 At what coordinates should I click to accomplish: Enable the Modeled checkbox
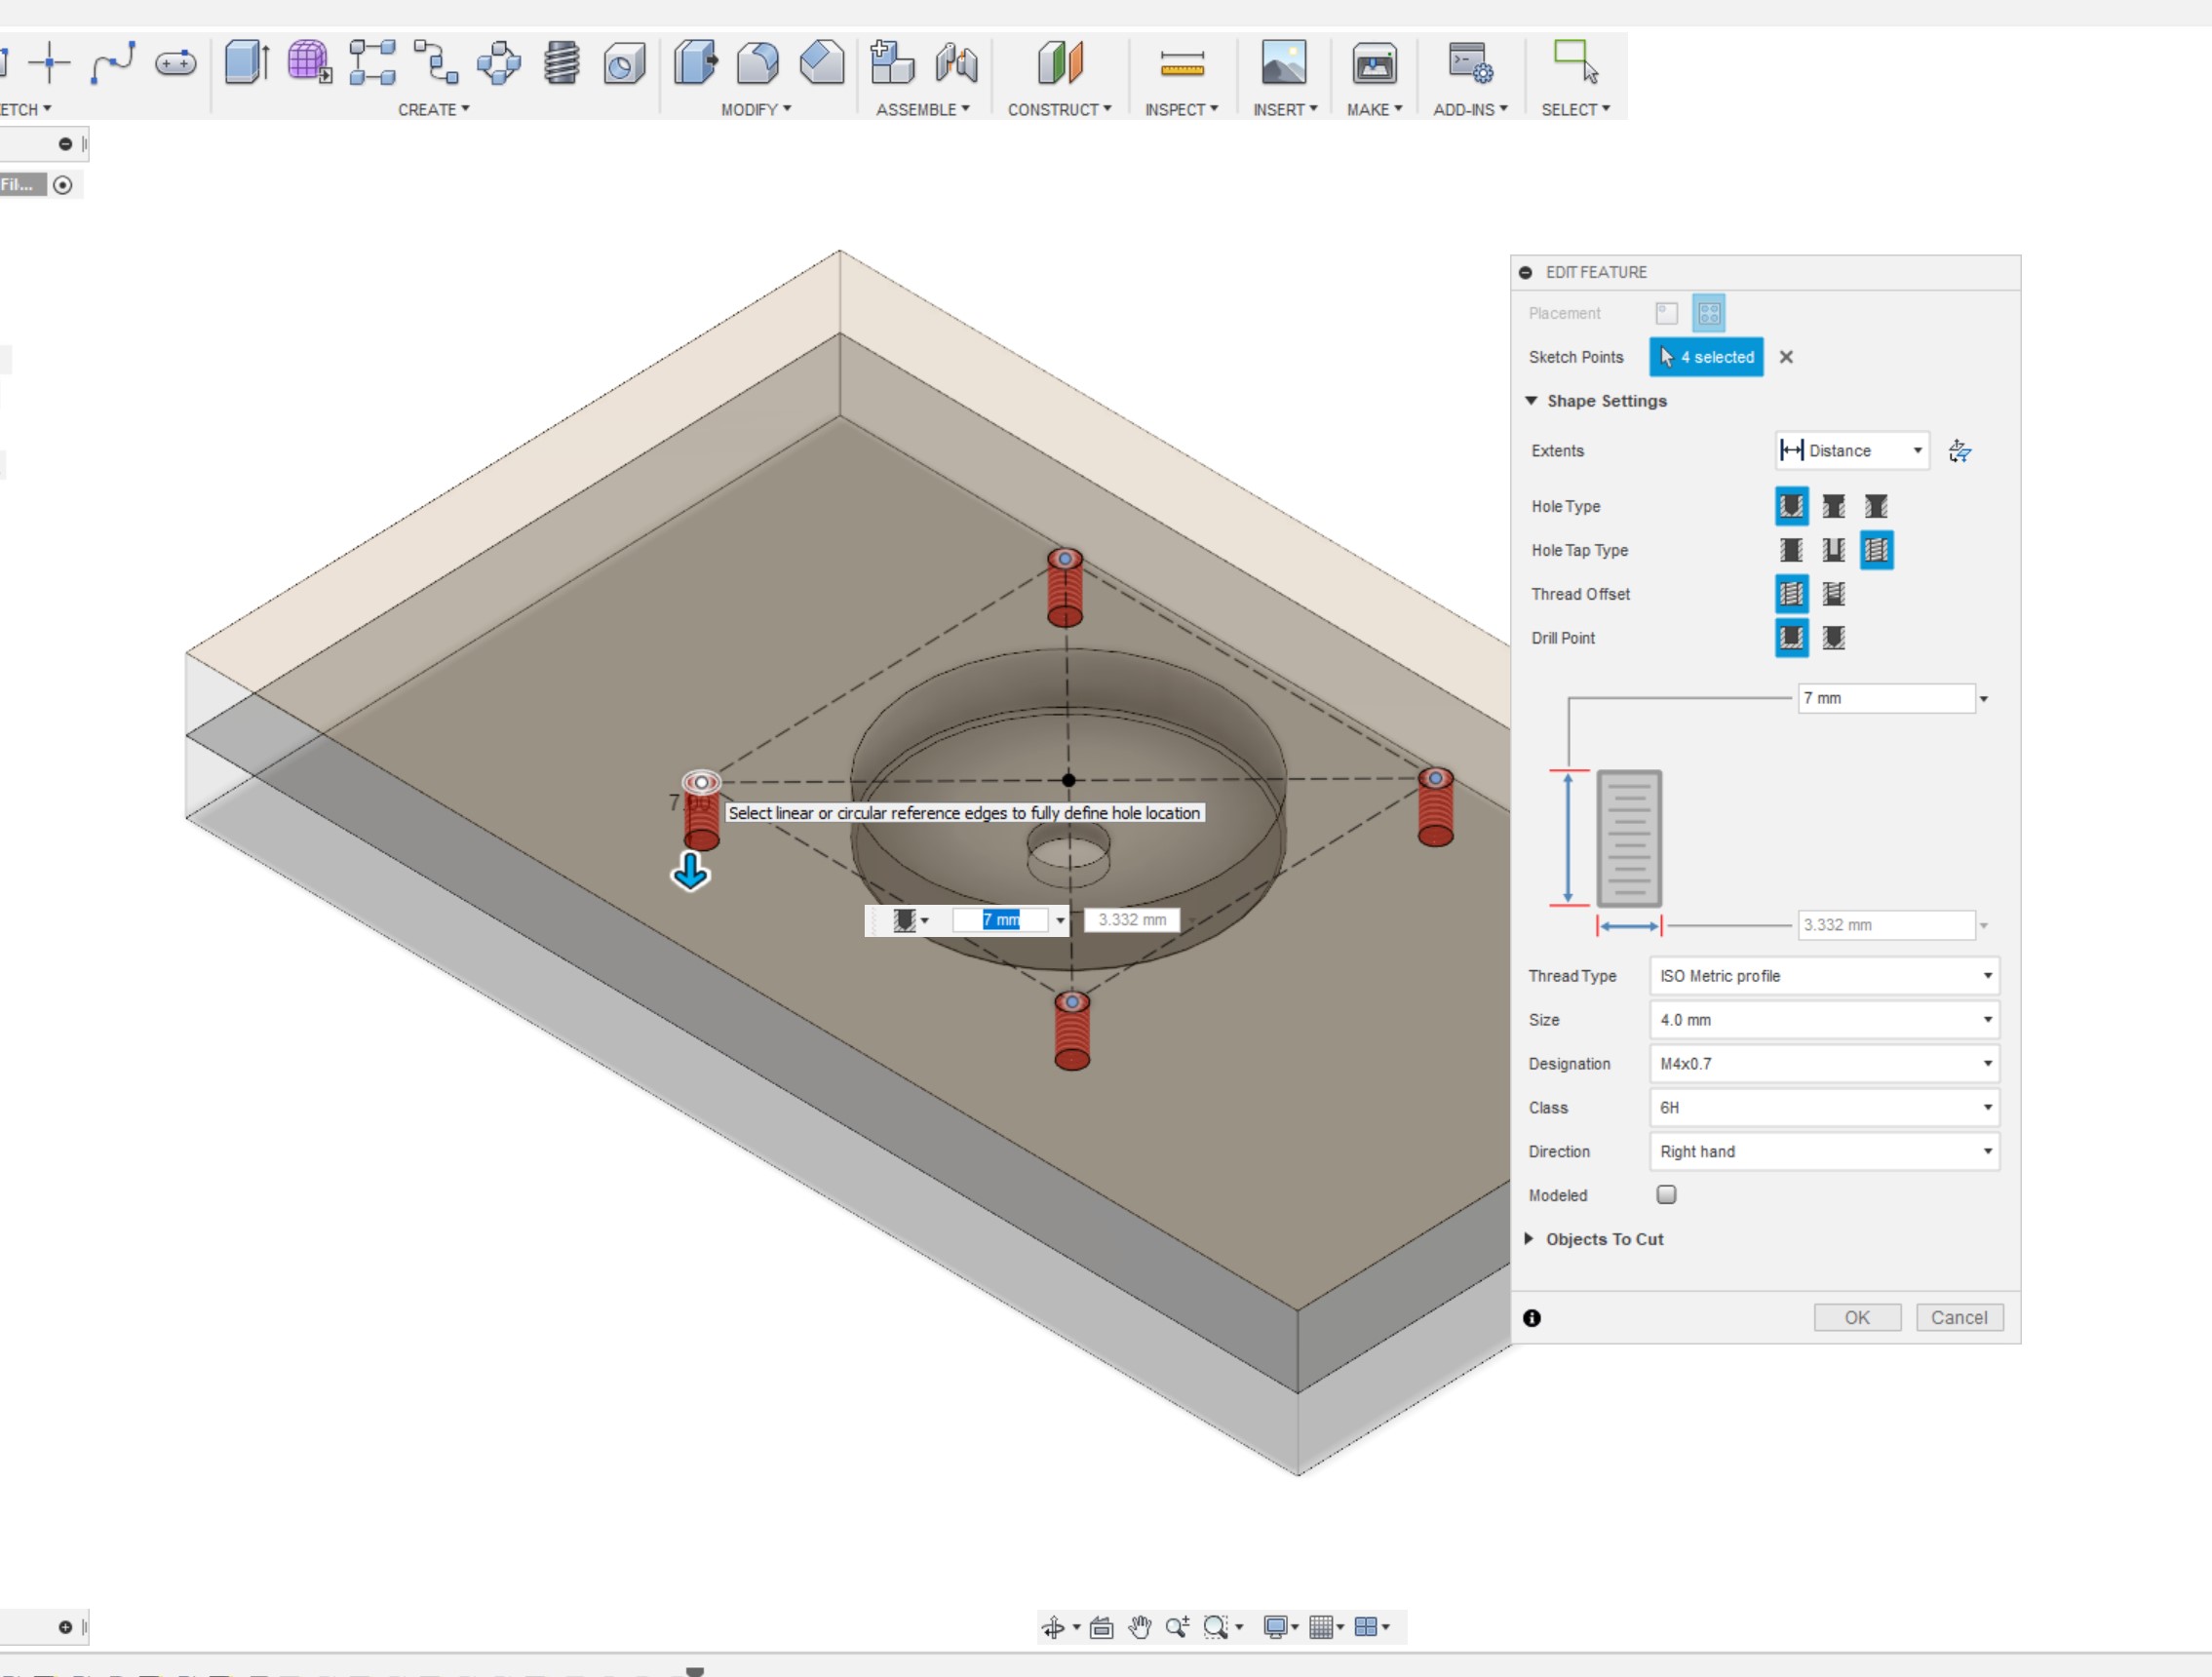[1666, 1194]
